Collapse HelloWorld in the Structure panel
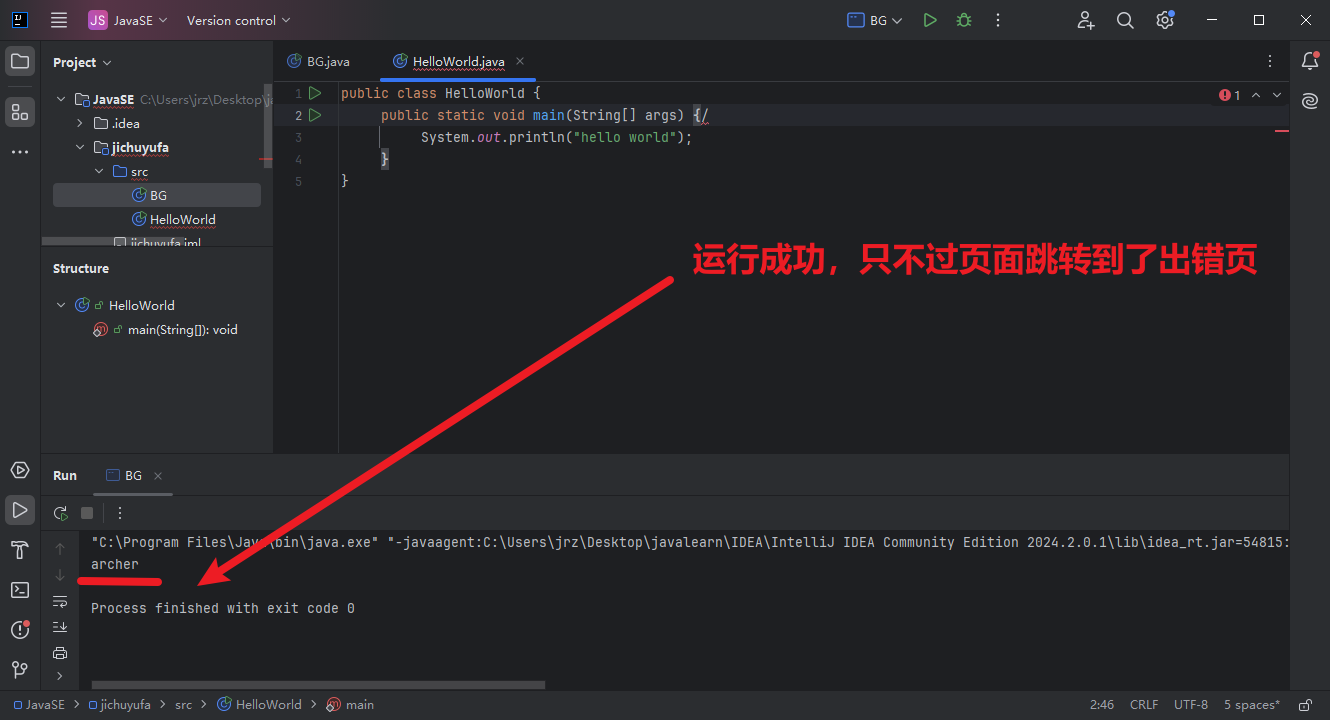This screenshot has width=1330, height=720. [x=61, y=305]
